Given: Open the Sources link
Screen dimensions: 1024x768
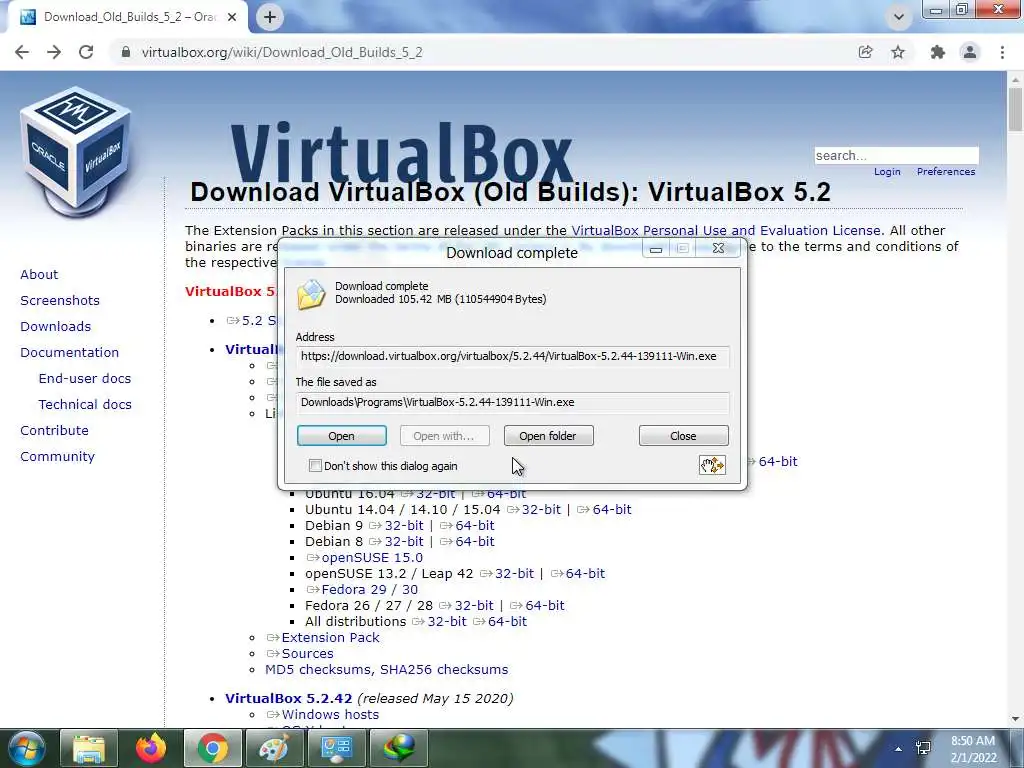Looking at the screenshot, I should [x=308, y=654].
